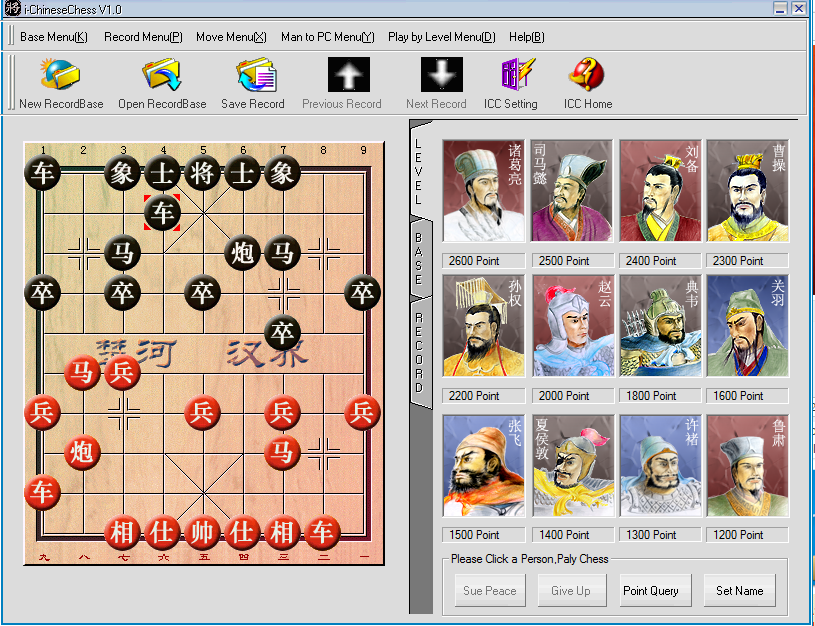Open RecordBase via toolbar folder icon

click(x=162, y=74)
